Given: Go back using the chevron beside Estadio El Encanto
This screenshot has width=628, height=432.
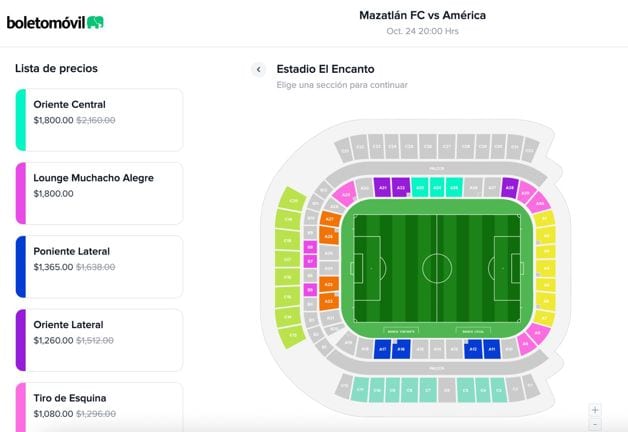Looking at the screenshot, I should [x=258, y=69].
